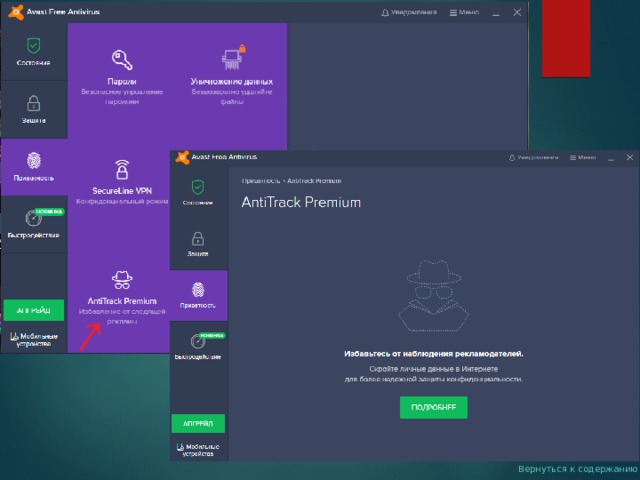This screenshot has height=480, width=640.
Task: Close the front Avast window
Action: pyautogui.click(x=630, y=157)
